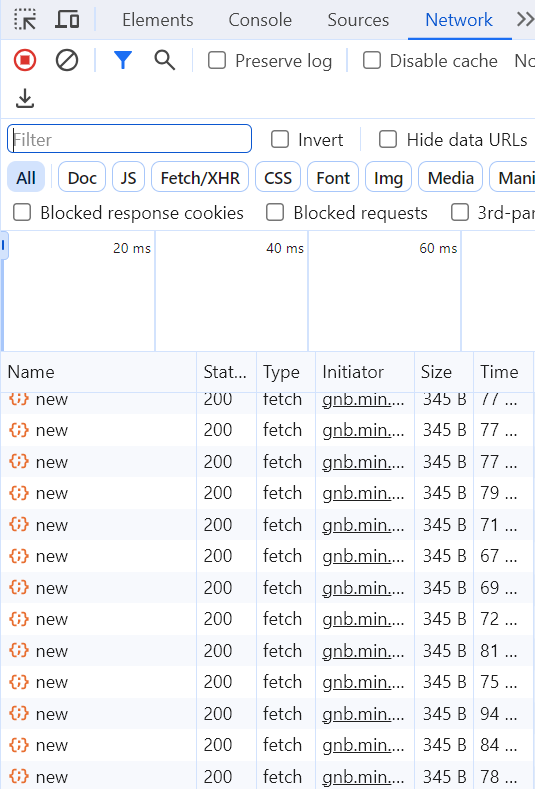Viewport: 535px width, 789px height.
Task: Click inside the Filter text field
Action: pyautogui.click(x=129, y=139)
